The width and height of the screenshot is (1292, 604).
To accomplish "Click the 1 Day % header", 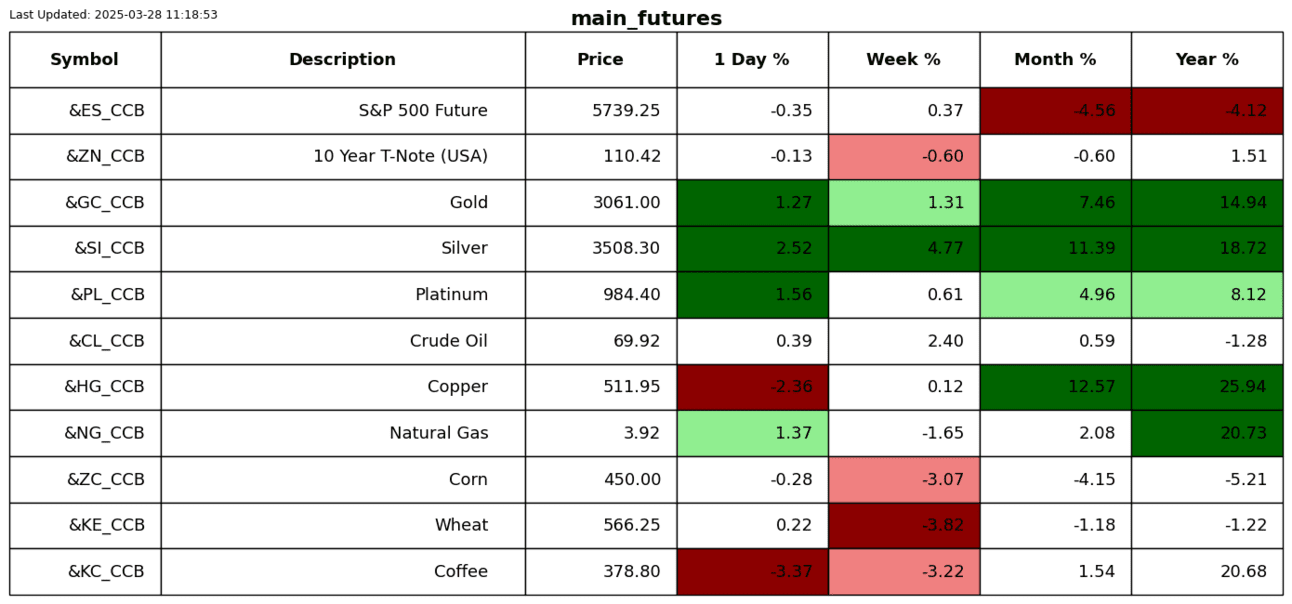I will click(x=752, y=60).
